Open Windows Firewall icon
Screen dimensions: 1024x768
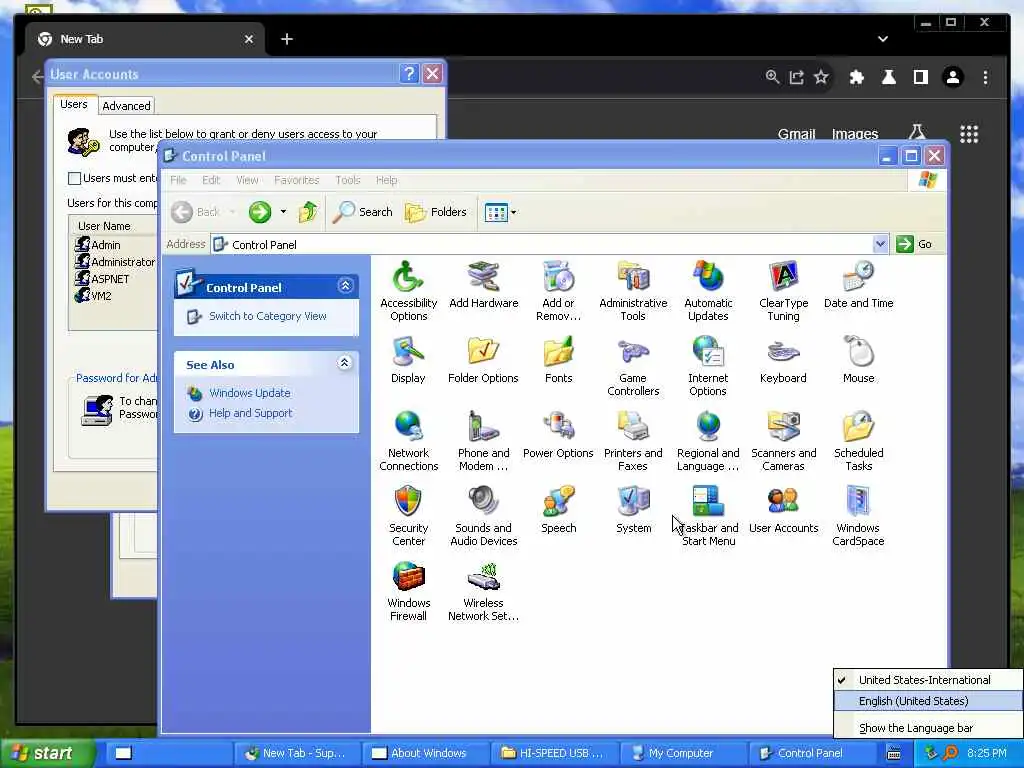pyautogui.click(x=408, y=591)
